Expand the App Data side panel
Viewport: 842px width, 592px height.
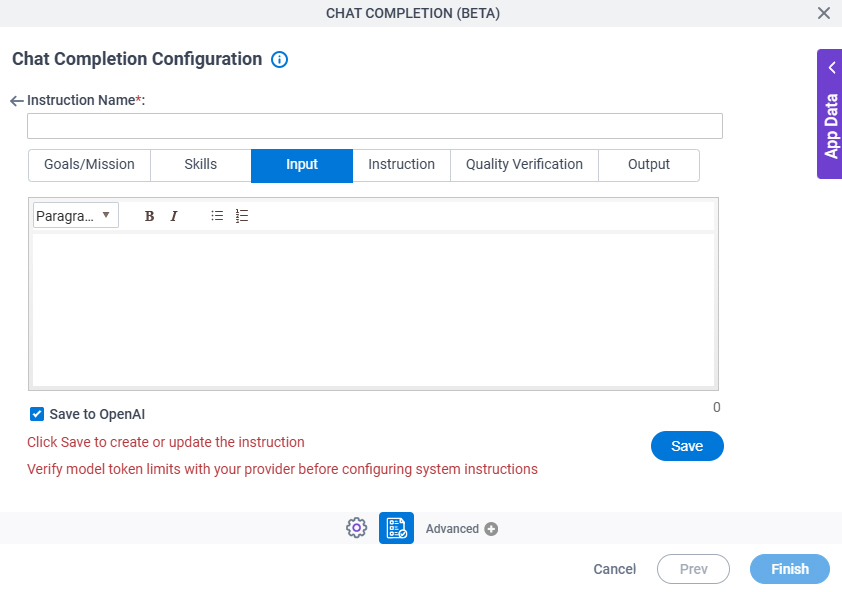coord(830,114)
